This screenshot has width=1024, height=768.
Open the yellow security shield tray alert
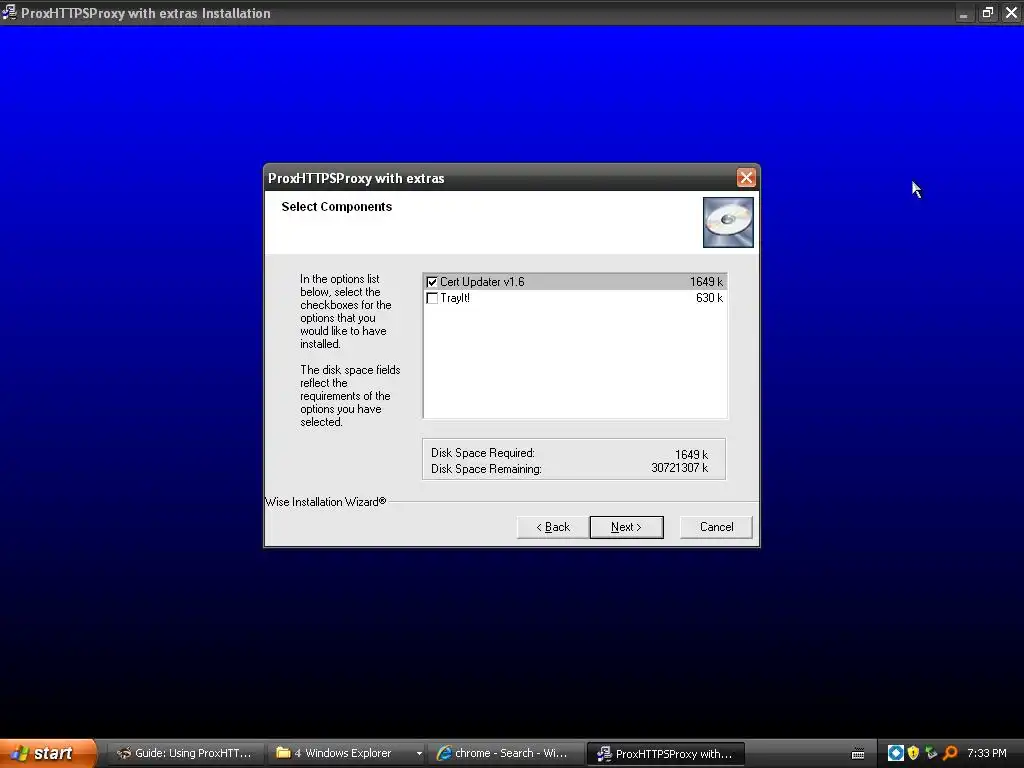914,753
